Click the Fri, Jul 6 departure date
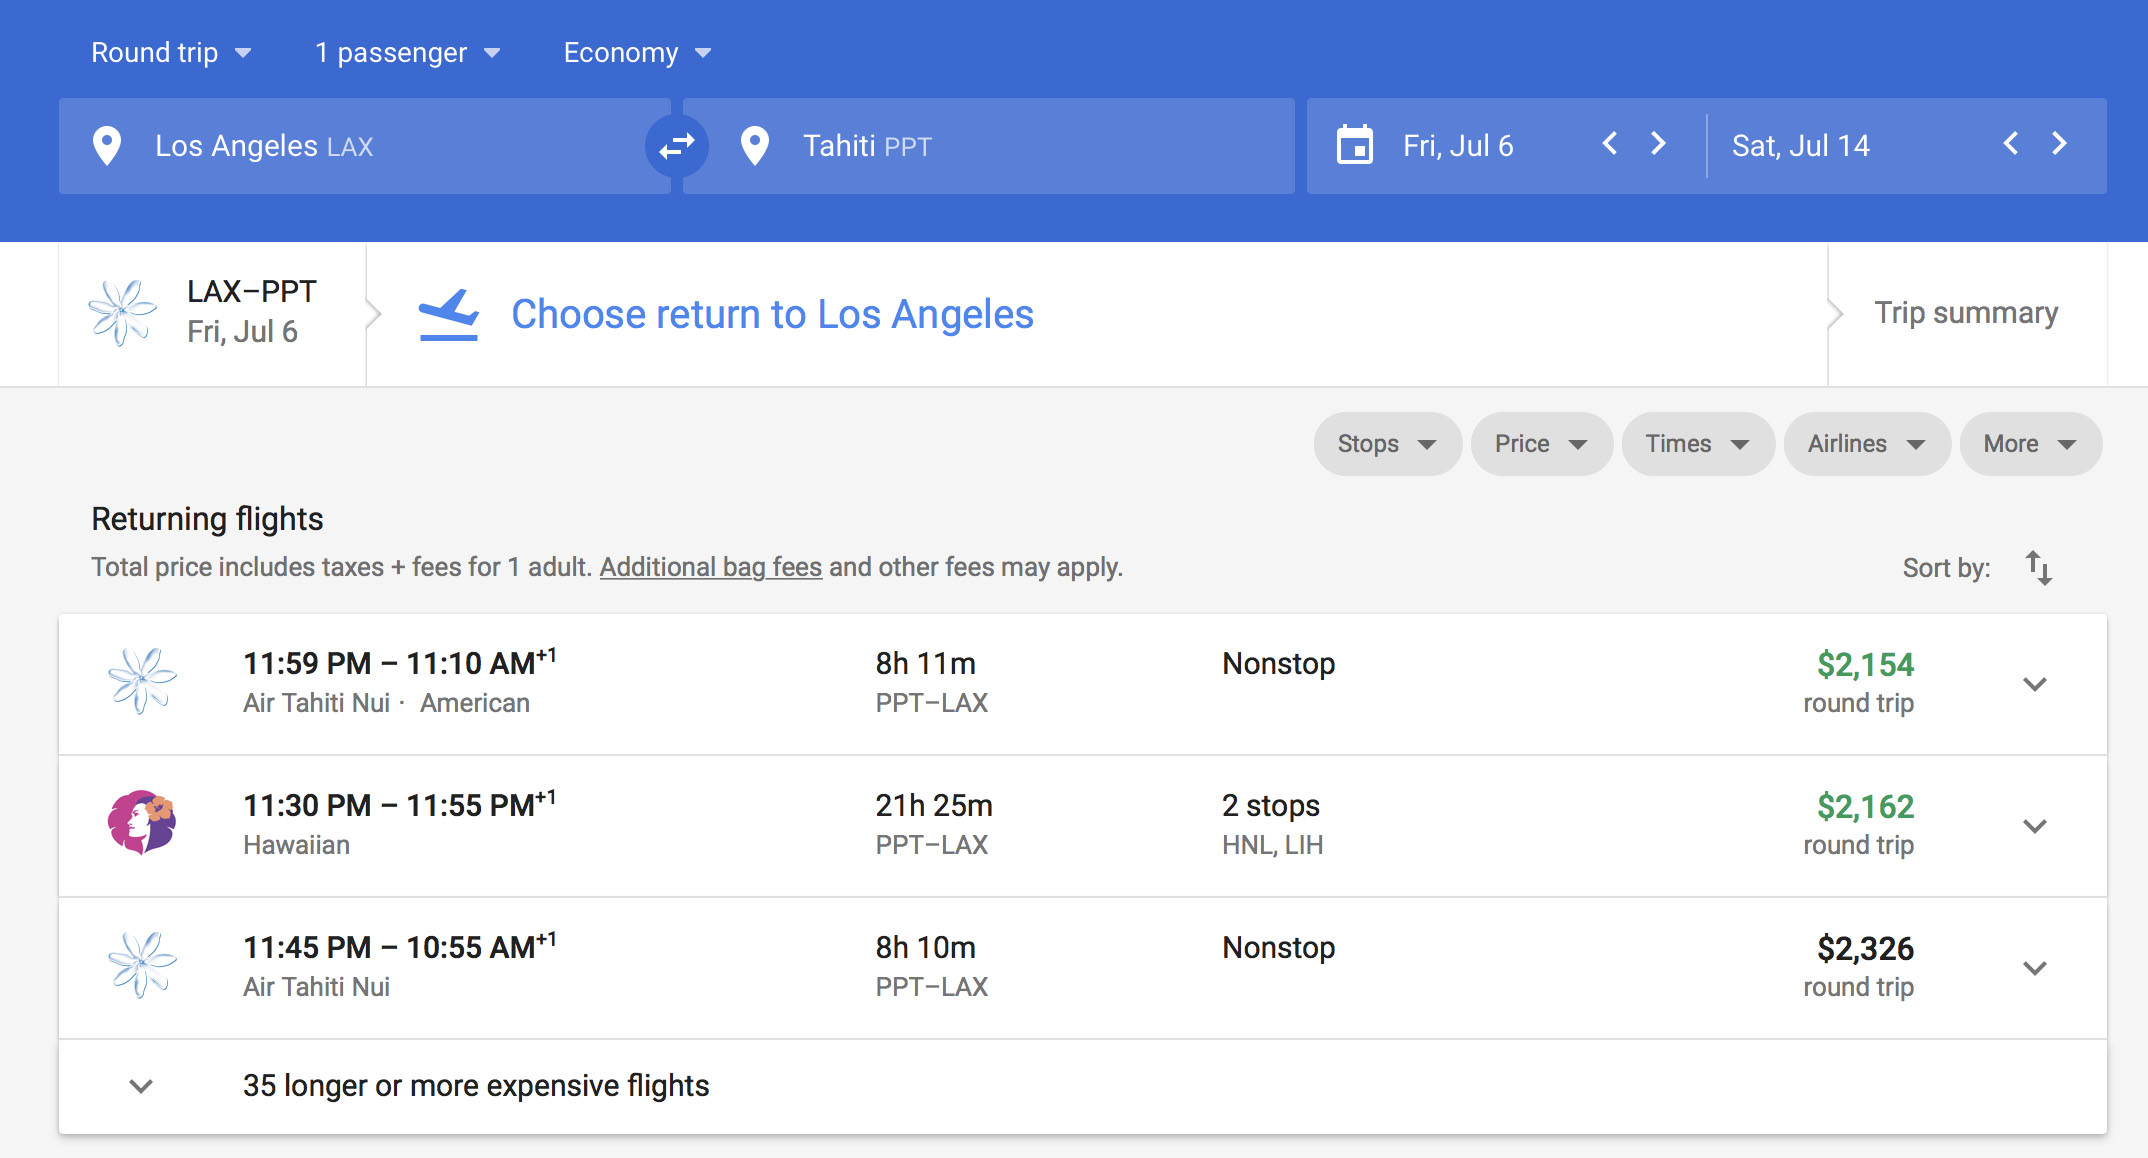This screenshot has width=2148, height=1158. [x=1458, y=146]
